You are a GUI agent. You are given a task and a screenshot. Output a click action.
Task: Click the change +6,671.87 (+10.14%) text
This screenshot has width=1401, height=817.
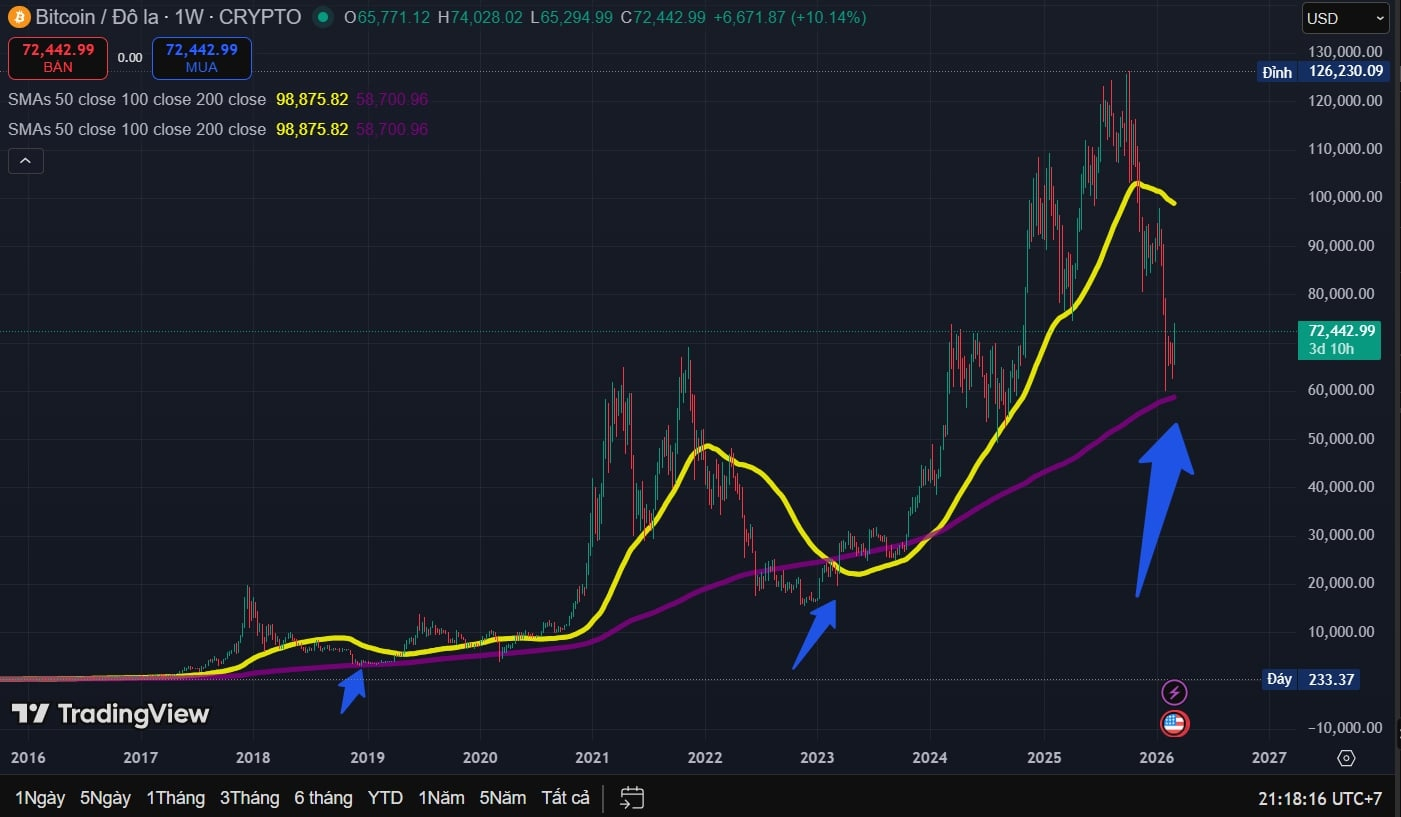(x=790, y=17)
